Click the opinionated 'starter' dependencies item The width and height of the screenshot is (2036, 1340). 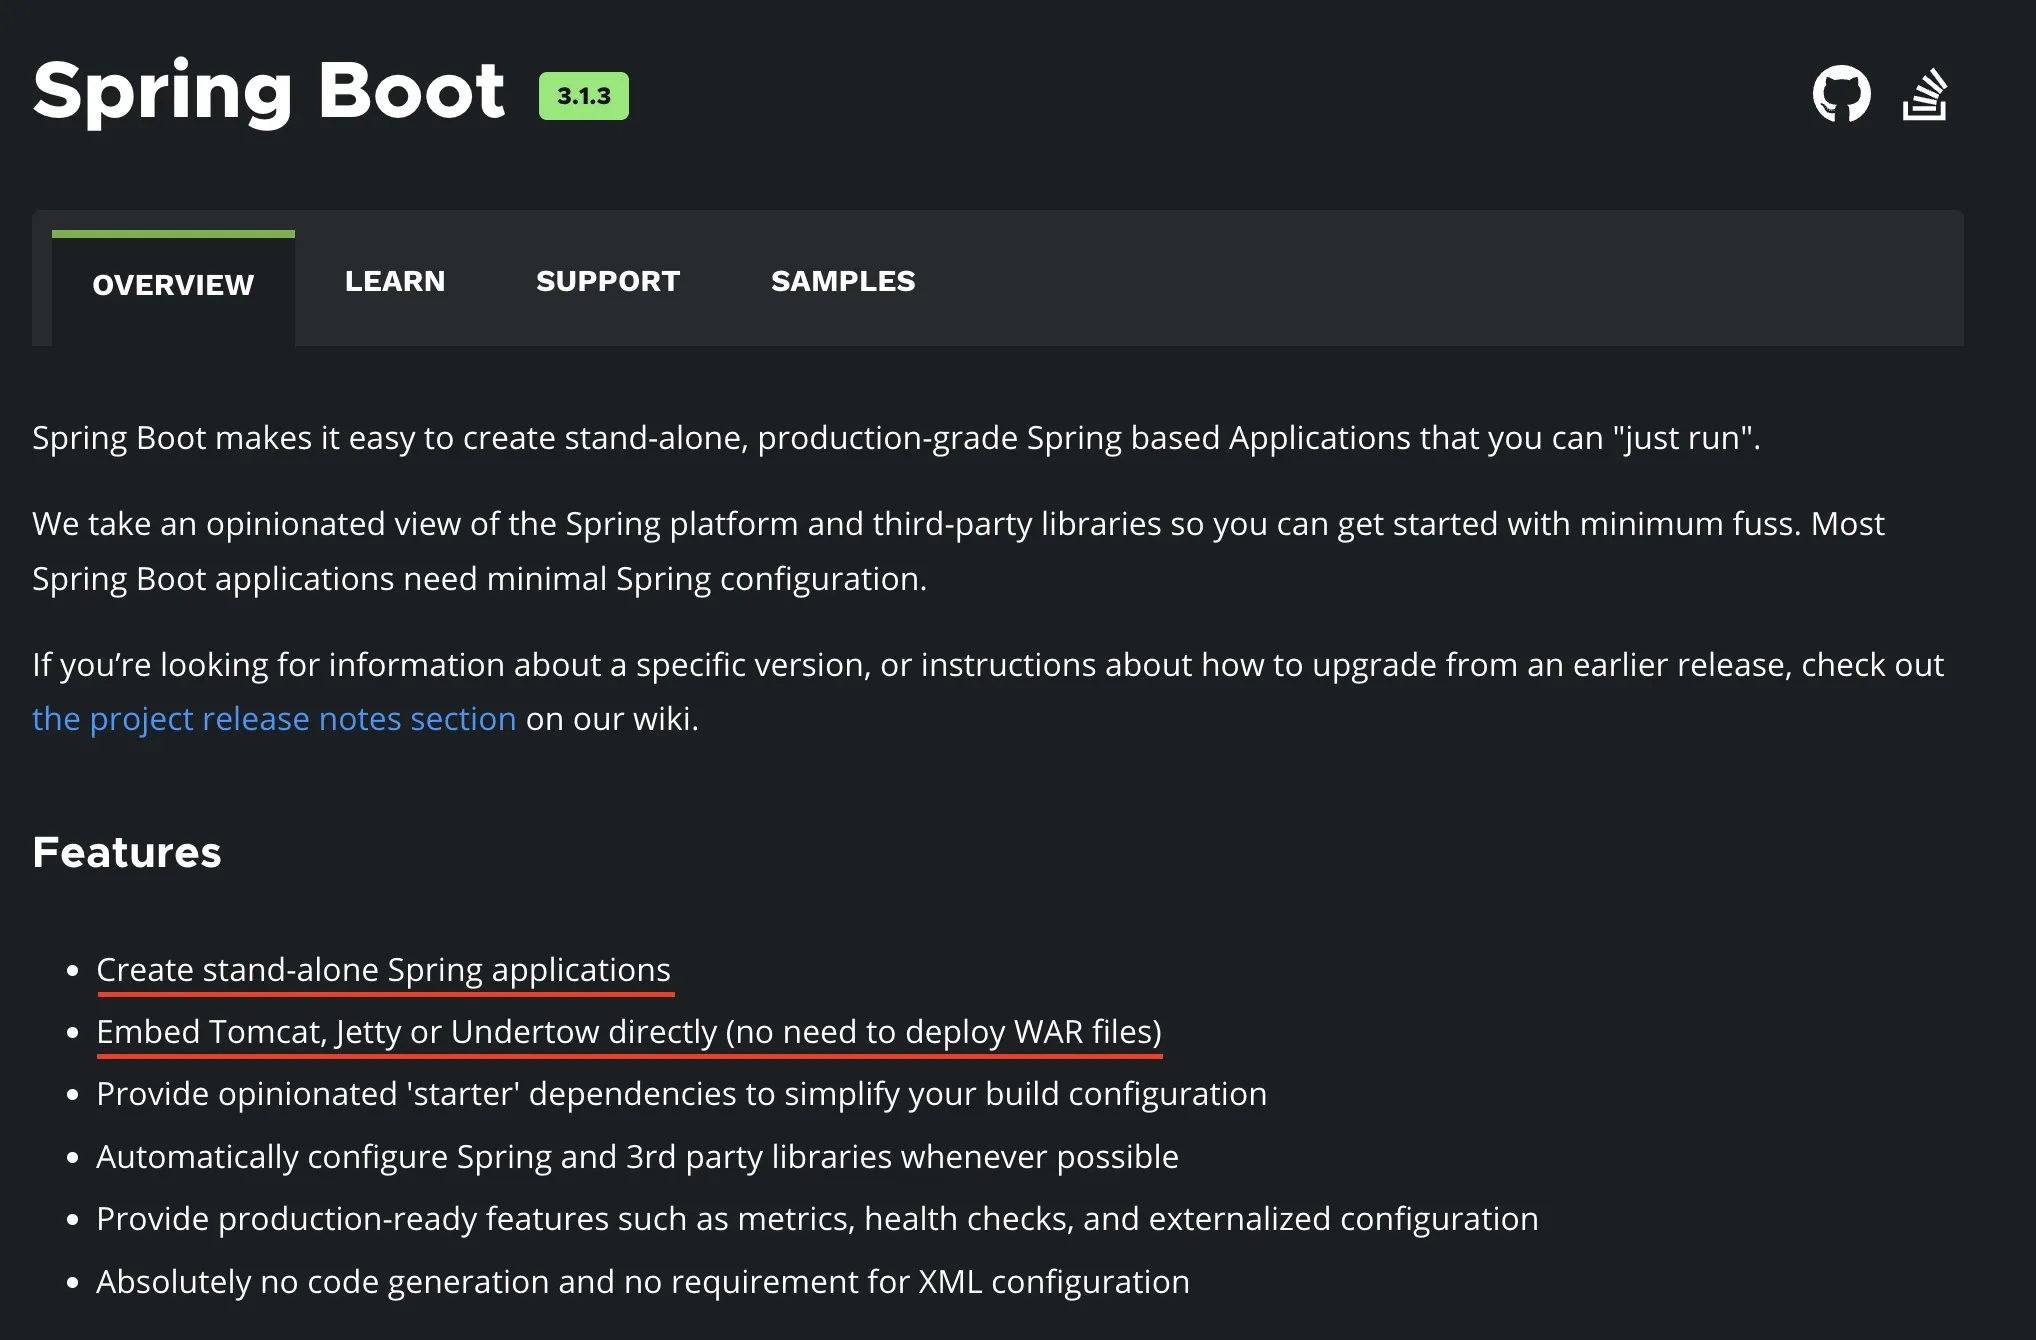(682, 1094)
